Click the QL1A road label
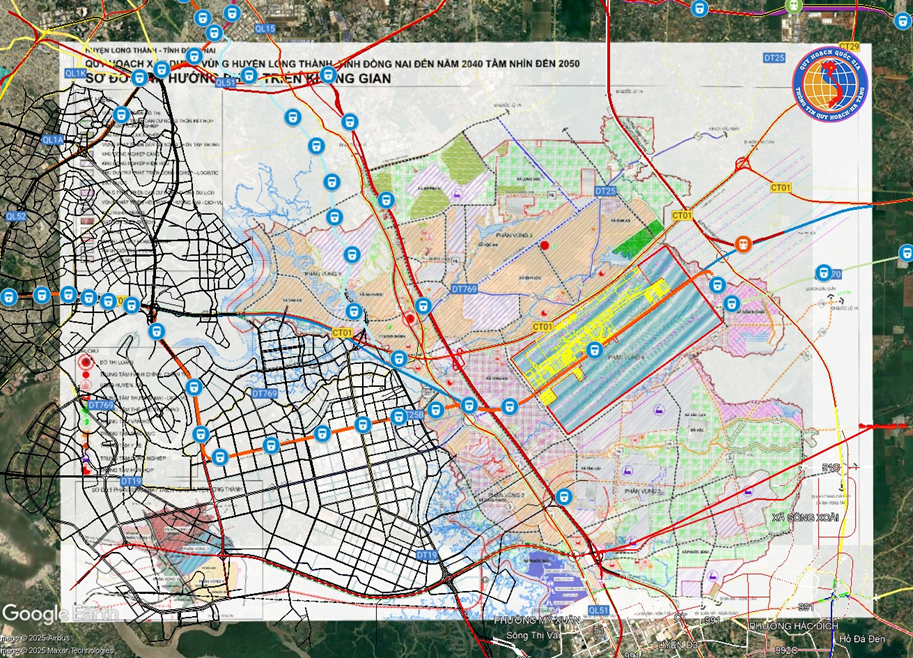913x658 pixels. (52, 141)
